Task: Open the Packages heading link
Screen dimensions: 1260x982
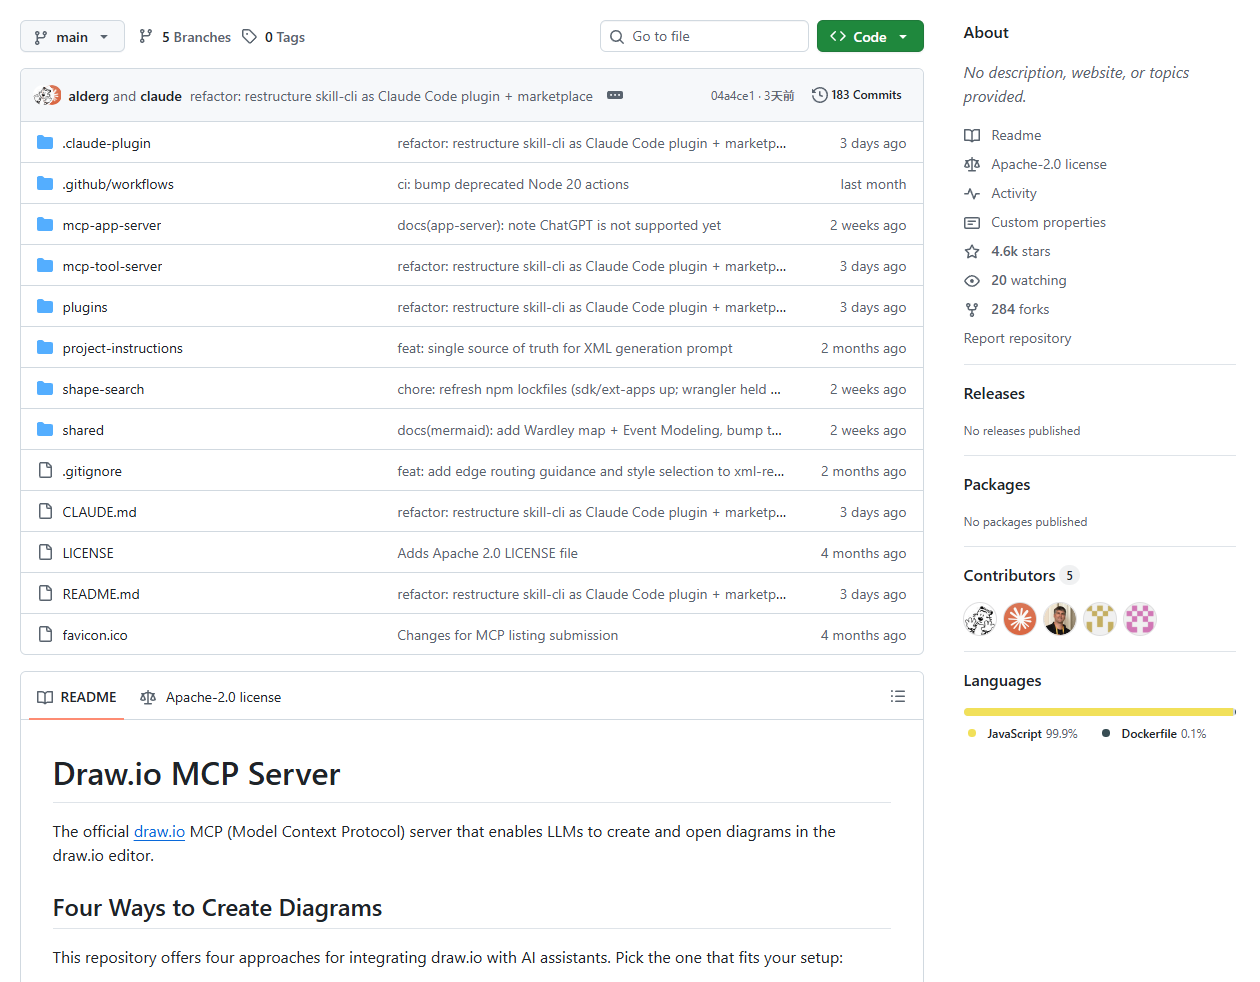Action: point(996,484)
